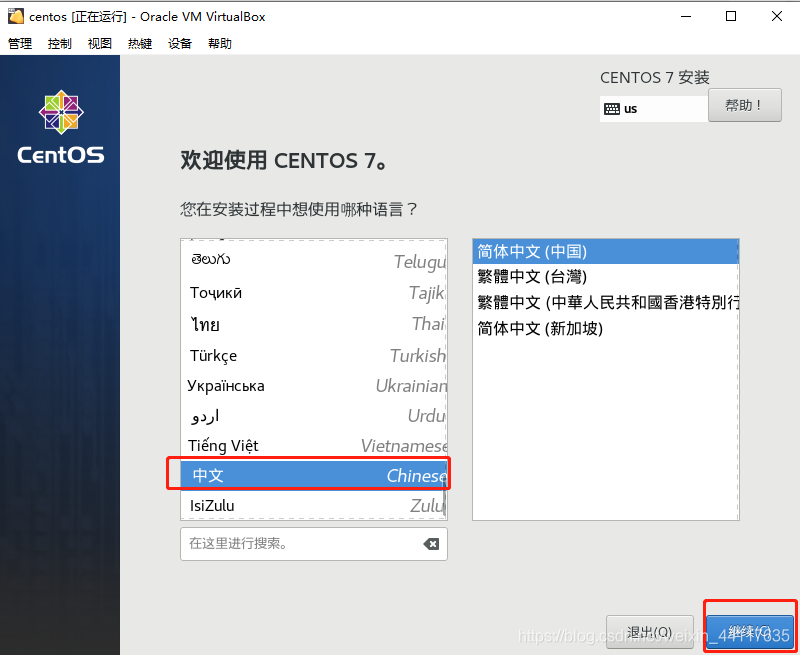The width and height of the screenshot is (800, 655).
Task: Click the backspace-style clear button in search field
Action: click(x=431, y=544)
